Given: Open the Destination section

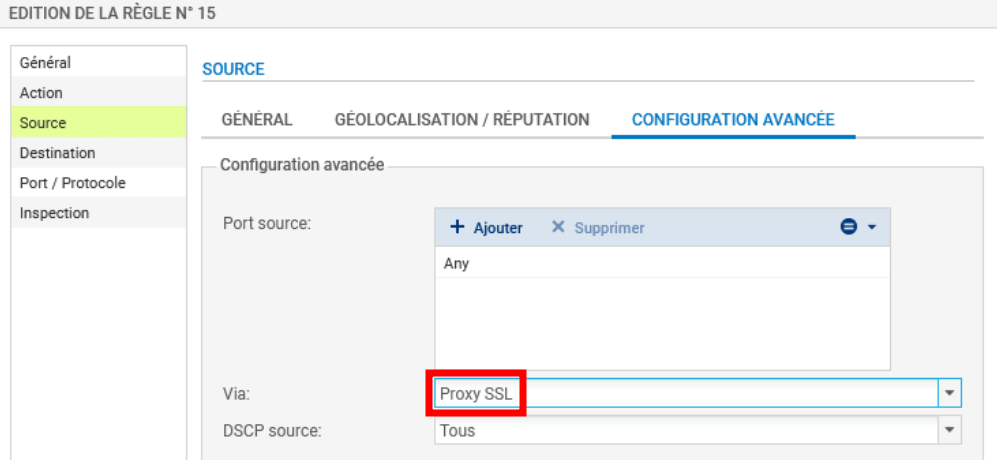Looking at the screenshot, I should pyautogui.click(x=57, y=153).
